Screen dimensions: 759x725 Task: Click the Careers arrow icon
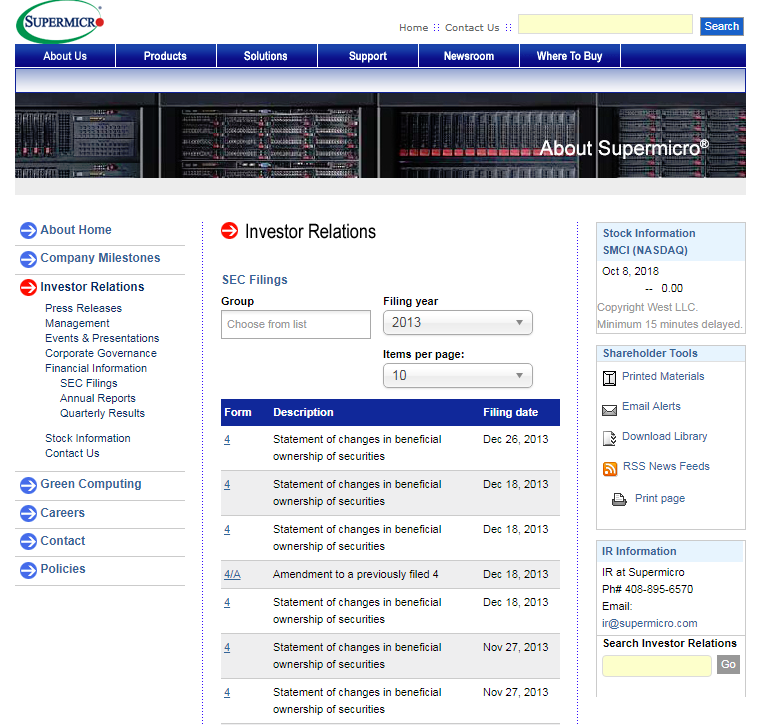point(28,514)
